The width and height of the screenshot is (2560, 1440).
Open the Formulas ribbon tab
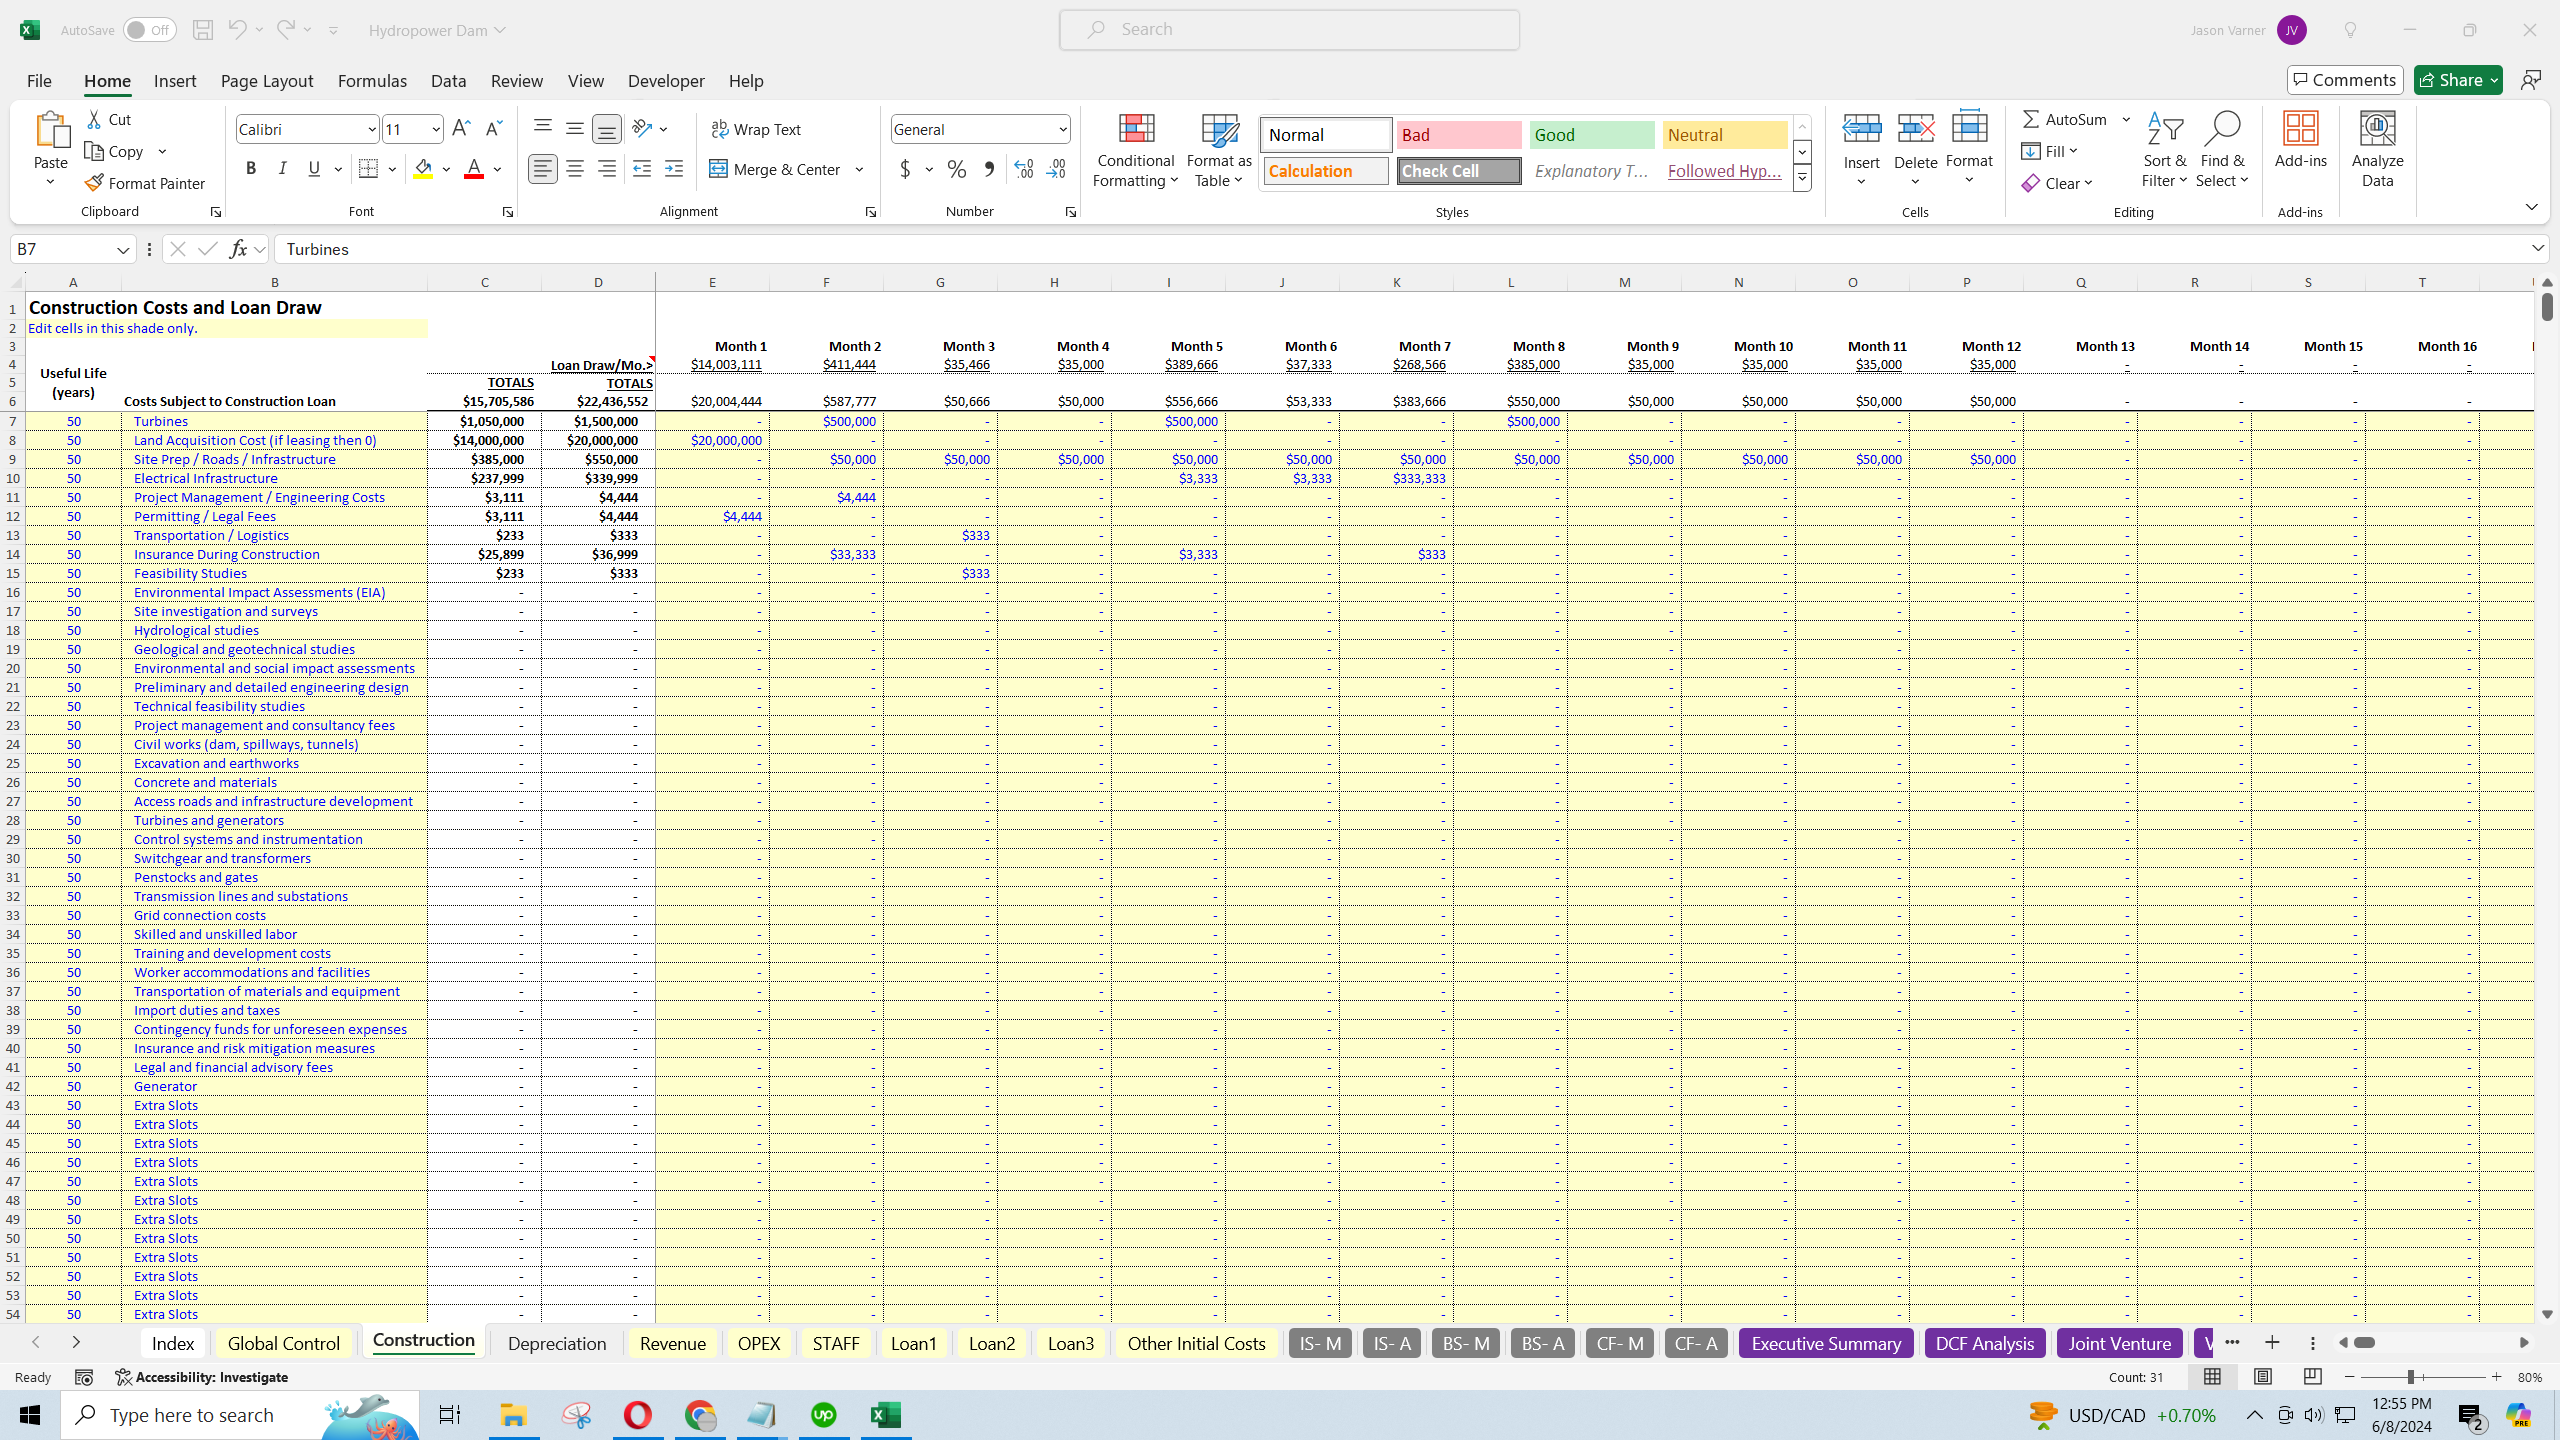tap(372, 81)
